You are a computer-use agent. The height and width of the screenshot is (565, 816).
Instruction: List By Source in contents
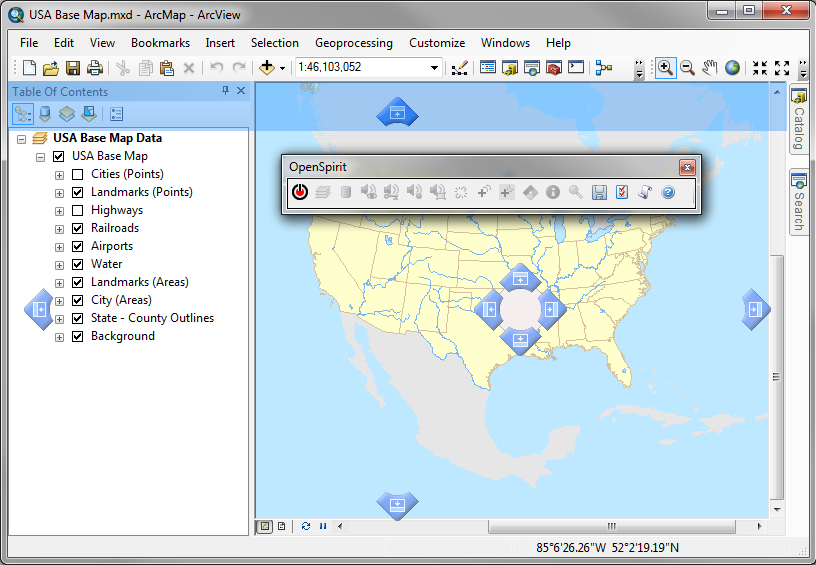point(45,113)
